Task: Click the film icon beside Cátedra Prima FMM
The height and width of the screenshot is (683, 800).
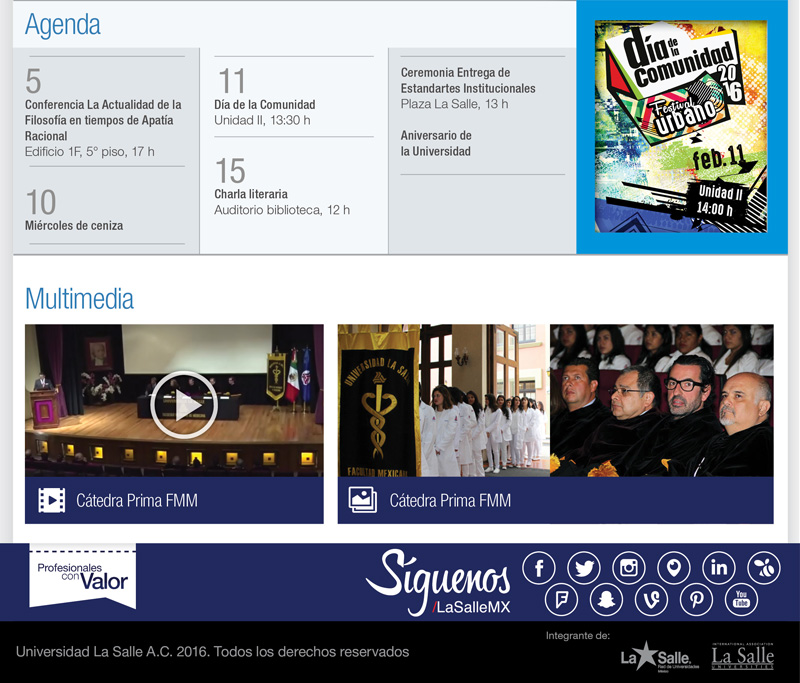Action: tap(51, 500)
